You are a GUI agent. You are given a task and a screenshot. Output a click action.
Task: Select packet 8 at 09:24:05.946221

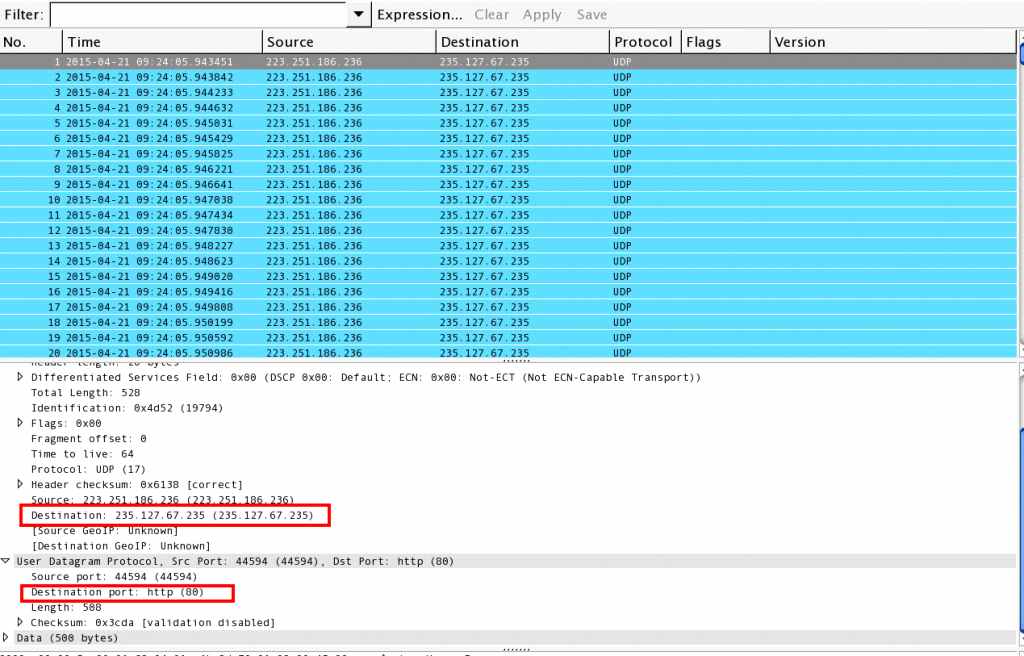coord(508,169)
